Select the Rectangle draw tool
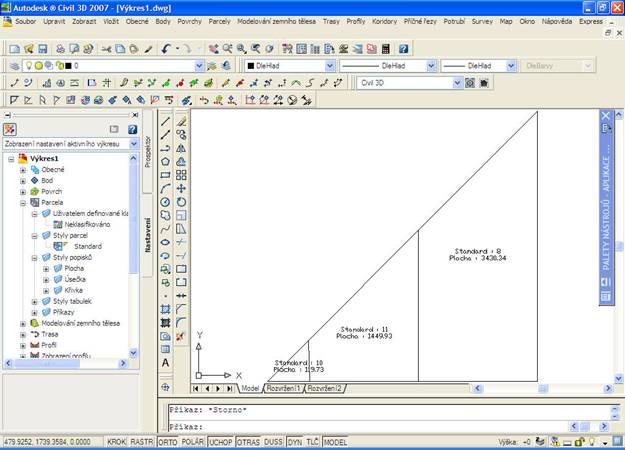 coord(165,175)
